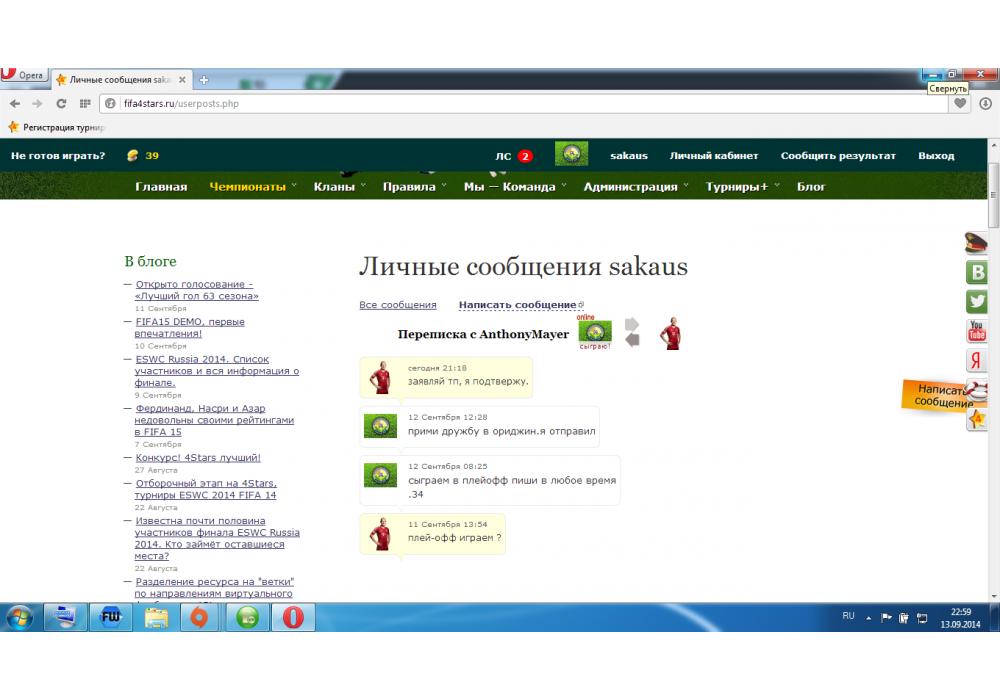Open the Twitter sidebar icon
This screenshot has height=700, width=1000.
[x=976, y=302]
